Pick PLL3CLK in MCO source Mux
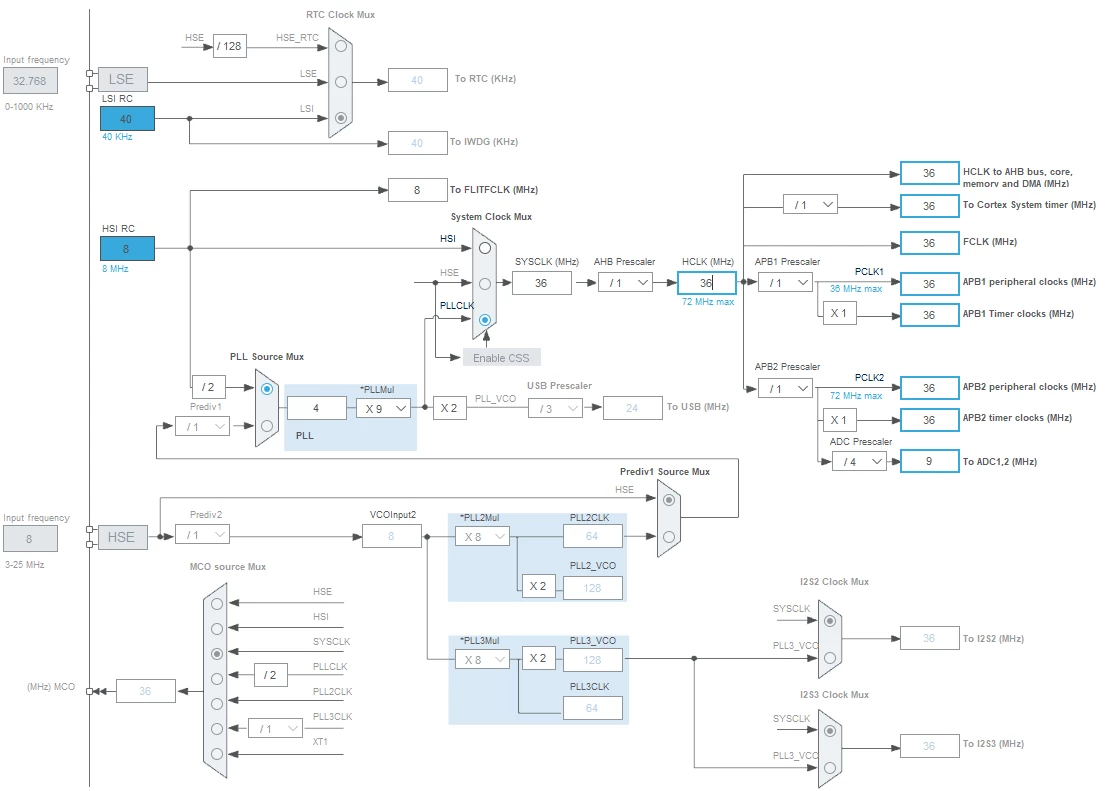The width and height of the screenshot is (1114, 791). pyautogui.click(x=217, y=728)
